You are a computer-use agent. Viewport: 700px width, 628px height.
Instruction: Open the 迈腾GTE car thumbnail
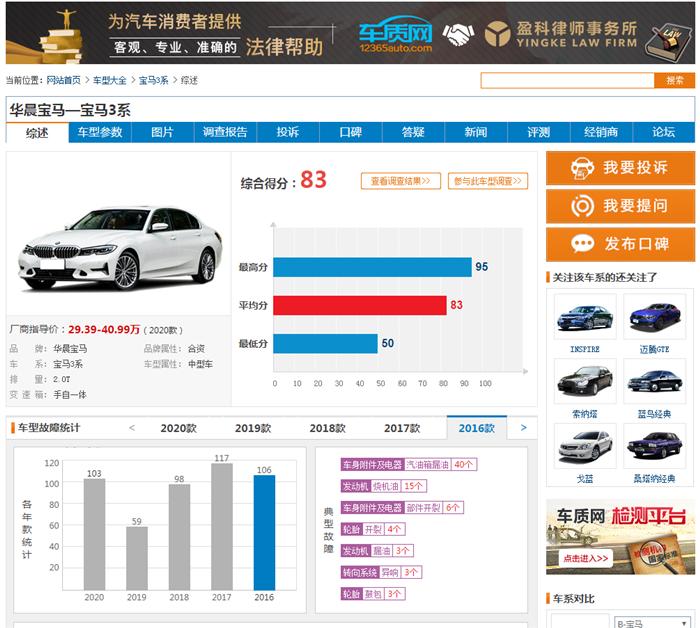pyautogui.click(x=654, y=316)
